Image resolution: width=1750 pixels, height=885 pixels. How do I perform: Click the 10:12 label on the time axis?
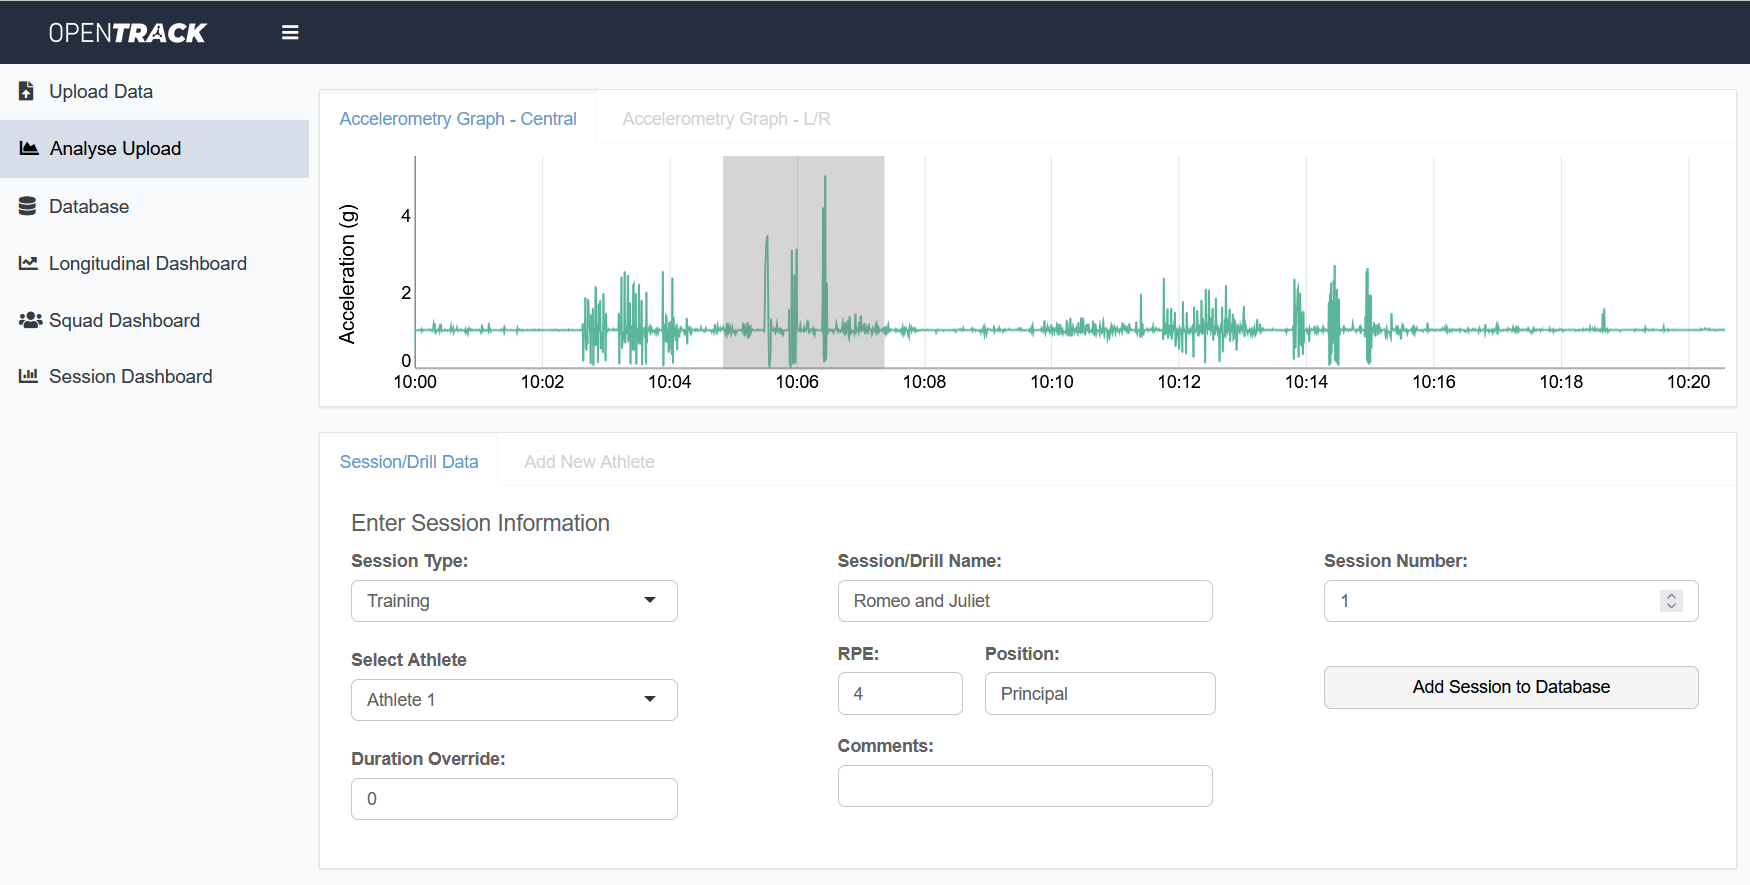[1179, 382]
